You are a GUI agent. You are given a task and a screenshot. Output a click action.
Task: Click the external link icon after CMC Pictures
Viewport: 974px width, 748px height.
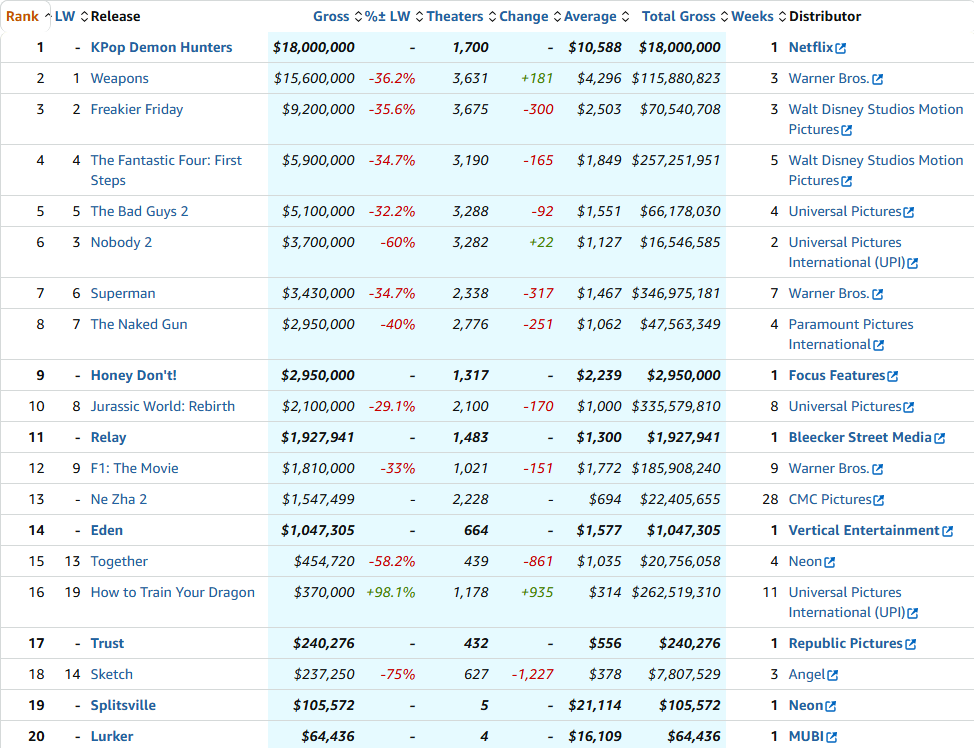tap(879, 500)
